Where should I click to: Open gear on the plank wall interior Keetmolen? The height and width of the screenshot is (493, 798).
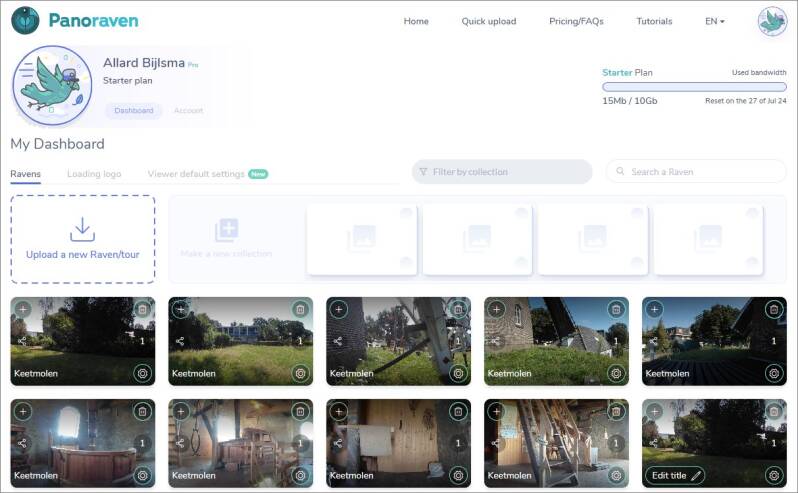pyautogui.click(x=458, y=476)
